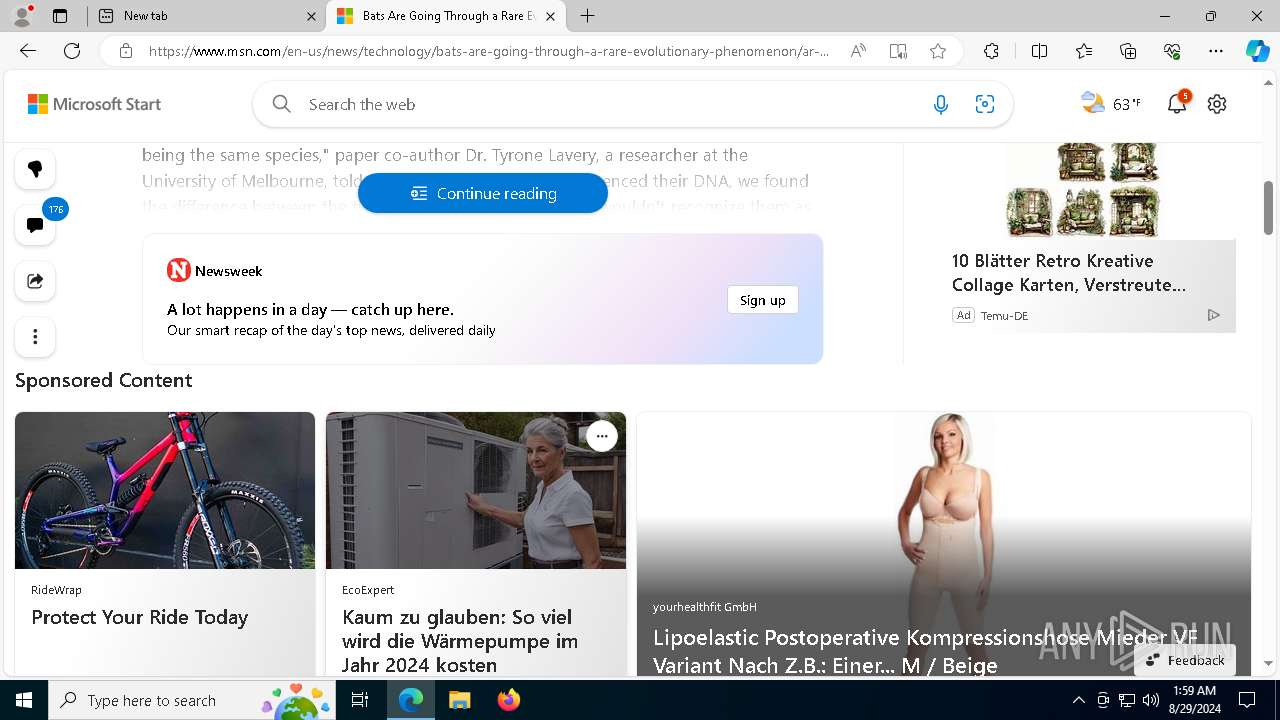Click Continue reading button

pos(483,193)
